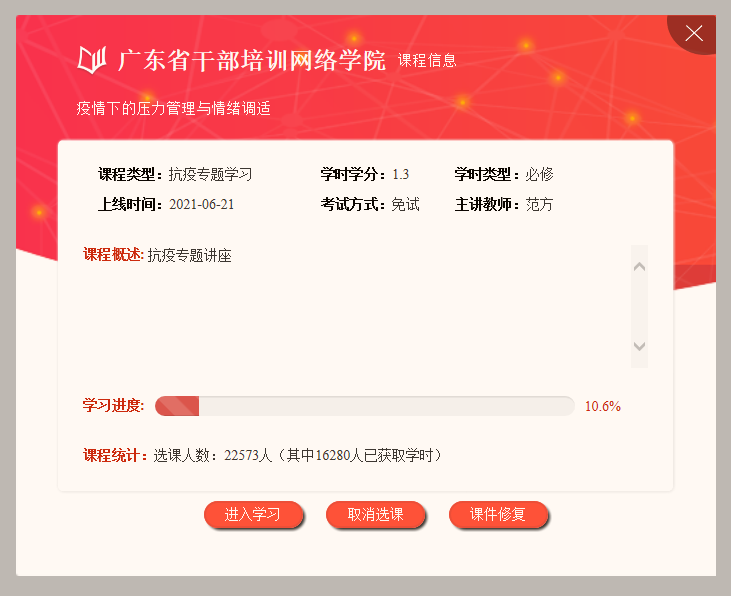Click the course type value 抗疫专题学习
This screenshot has width=731, height=596.
tap(210, 174)
